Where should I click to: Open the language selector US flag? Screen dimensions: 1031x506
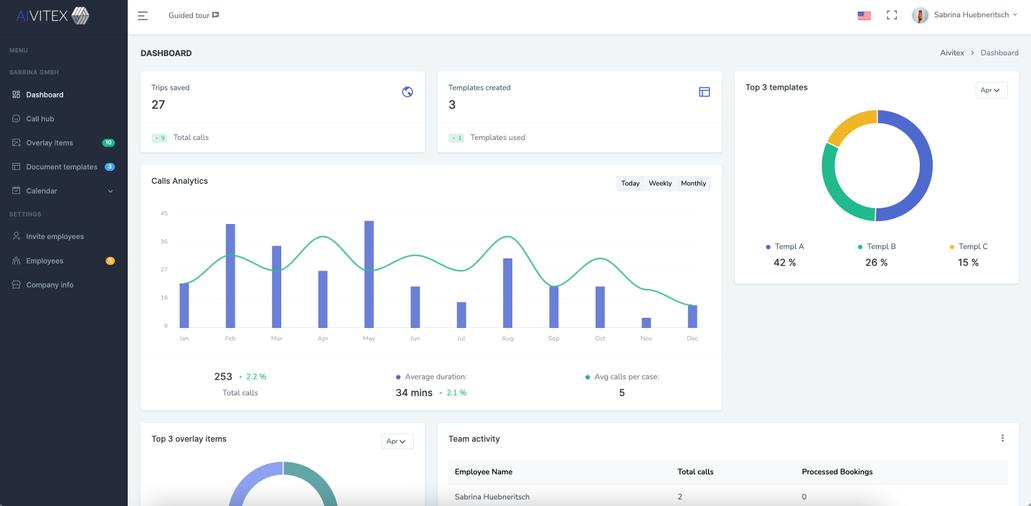click(x=864, y=16)
